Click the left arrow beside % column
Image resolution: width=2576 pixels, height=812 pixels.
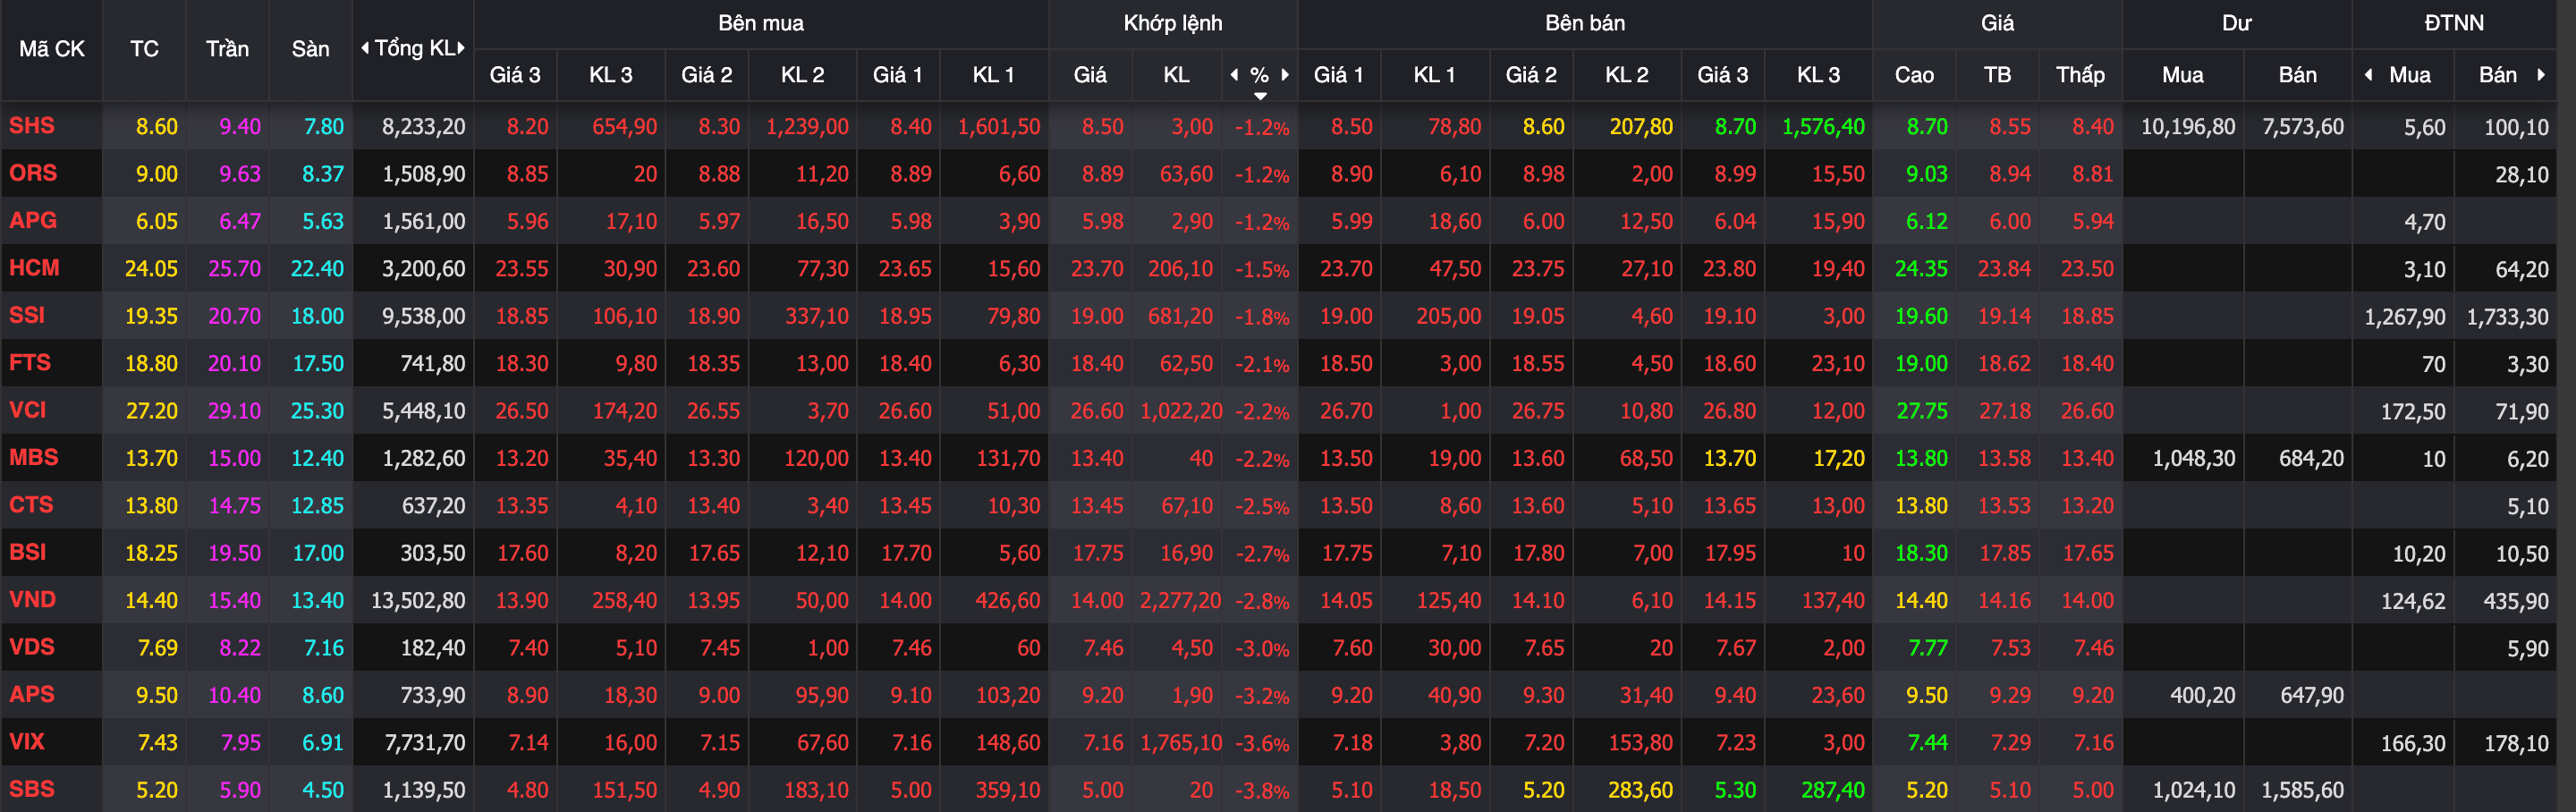coord(1234,74)
